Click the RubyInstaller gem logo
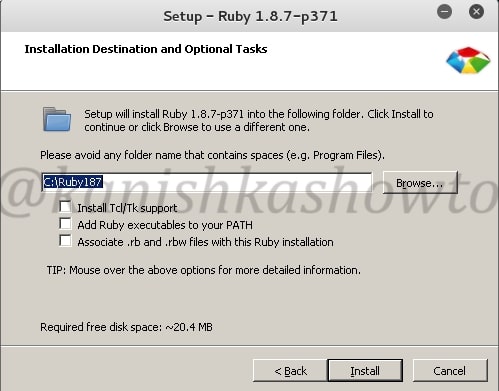This screenshot has width=499, height=391. pos(468,60)
